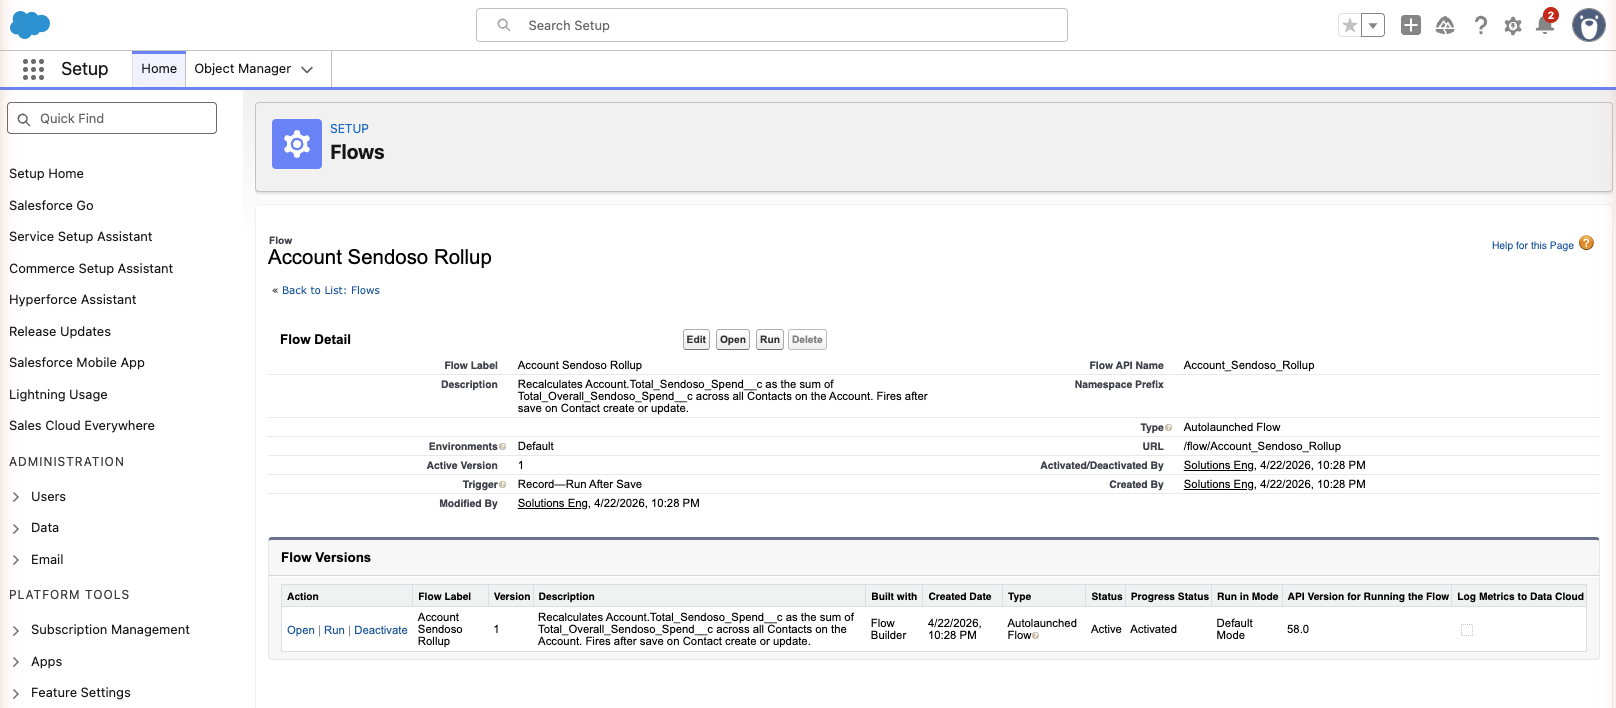
Task: Expand the Users section in sidebar
Action: tap(16, 497)
